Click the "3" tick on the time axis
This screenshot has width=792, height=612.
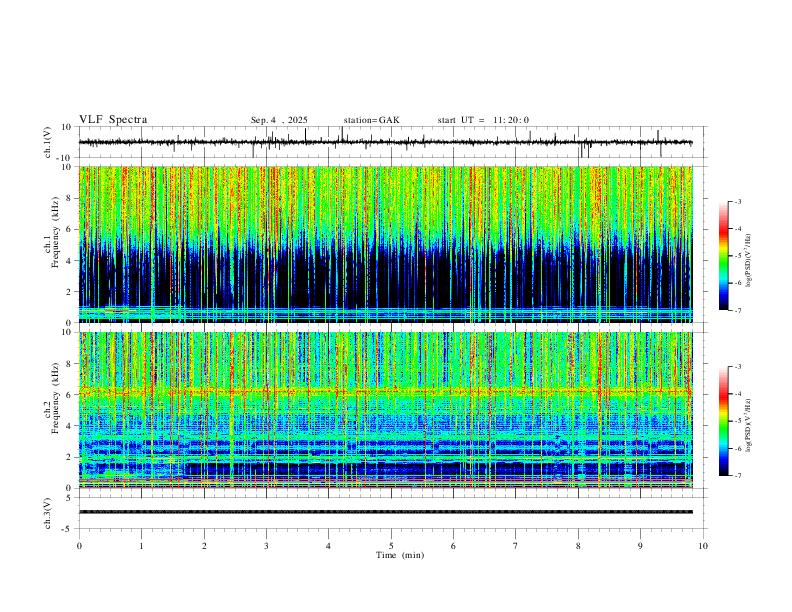click(x=266, y=546)
